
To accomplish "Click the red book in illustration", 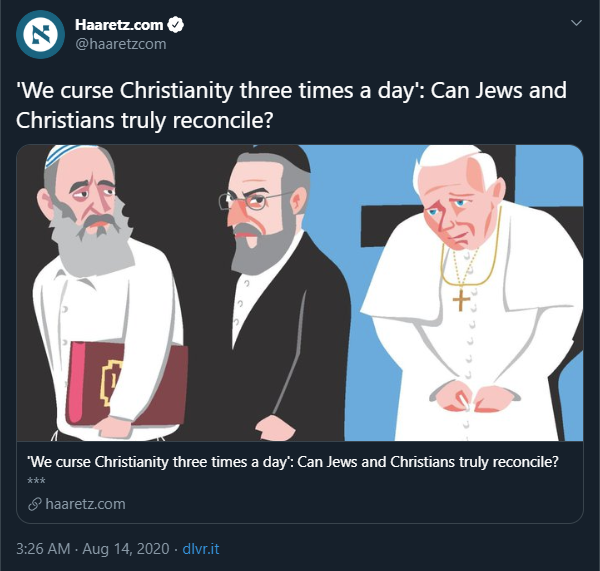I will tap(126, 384).
